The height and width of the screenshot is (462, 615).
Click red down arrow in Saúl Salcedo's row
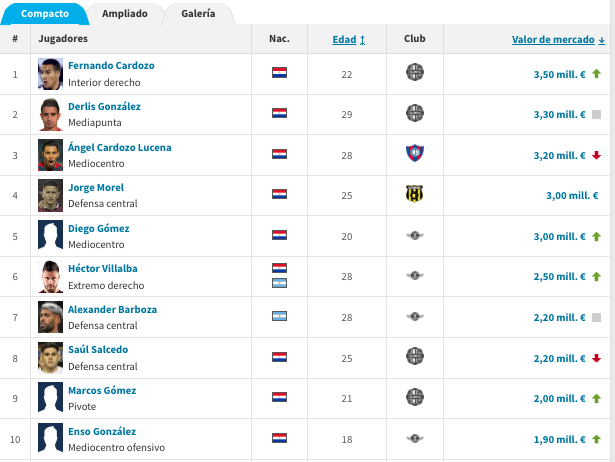[596, 358]
